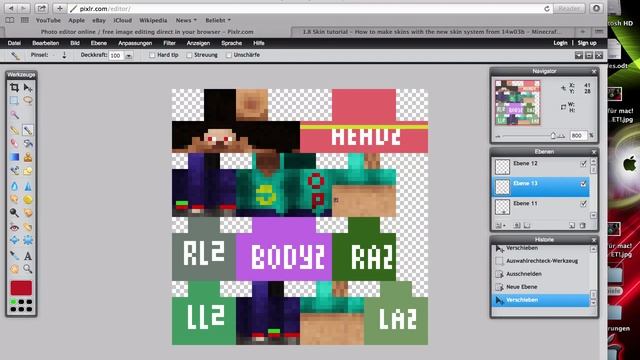Select the Crop tool
The height and width of the screenshot is (360, 640).
pos(14,87)
